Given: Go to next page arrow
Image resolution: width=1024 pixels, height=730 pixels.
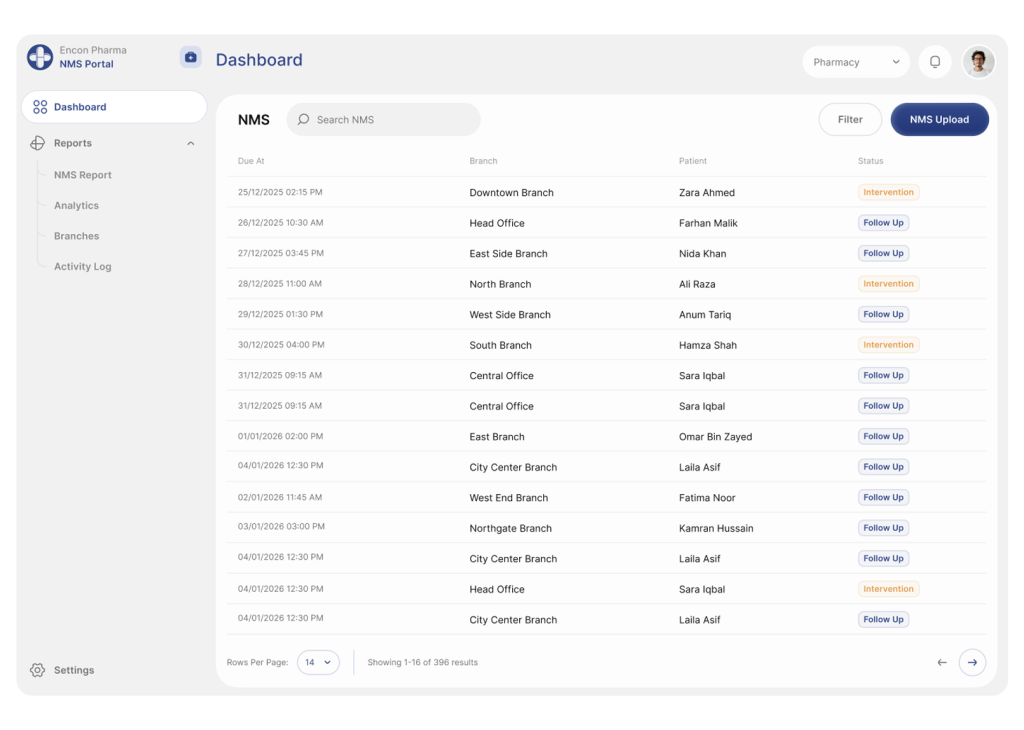Looking at the screenshot, I should tap(972, 662).
